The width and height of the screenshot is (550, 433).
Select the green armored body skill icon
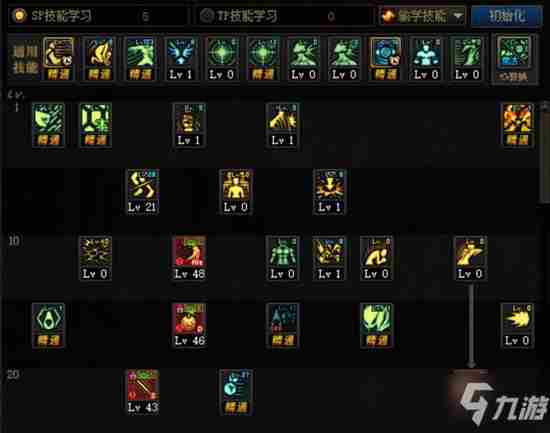283,259
